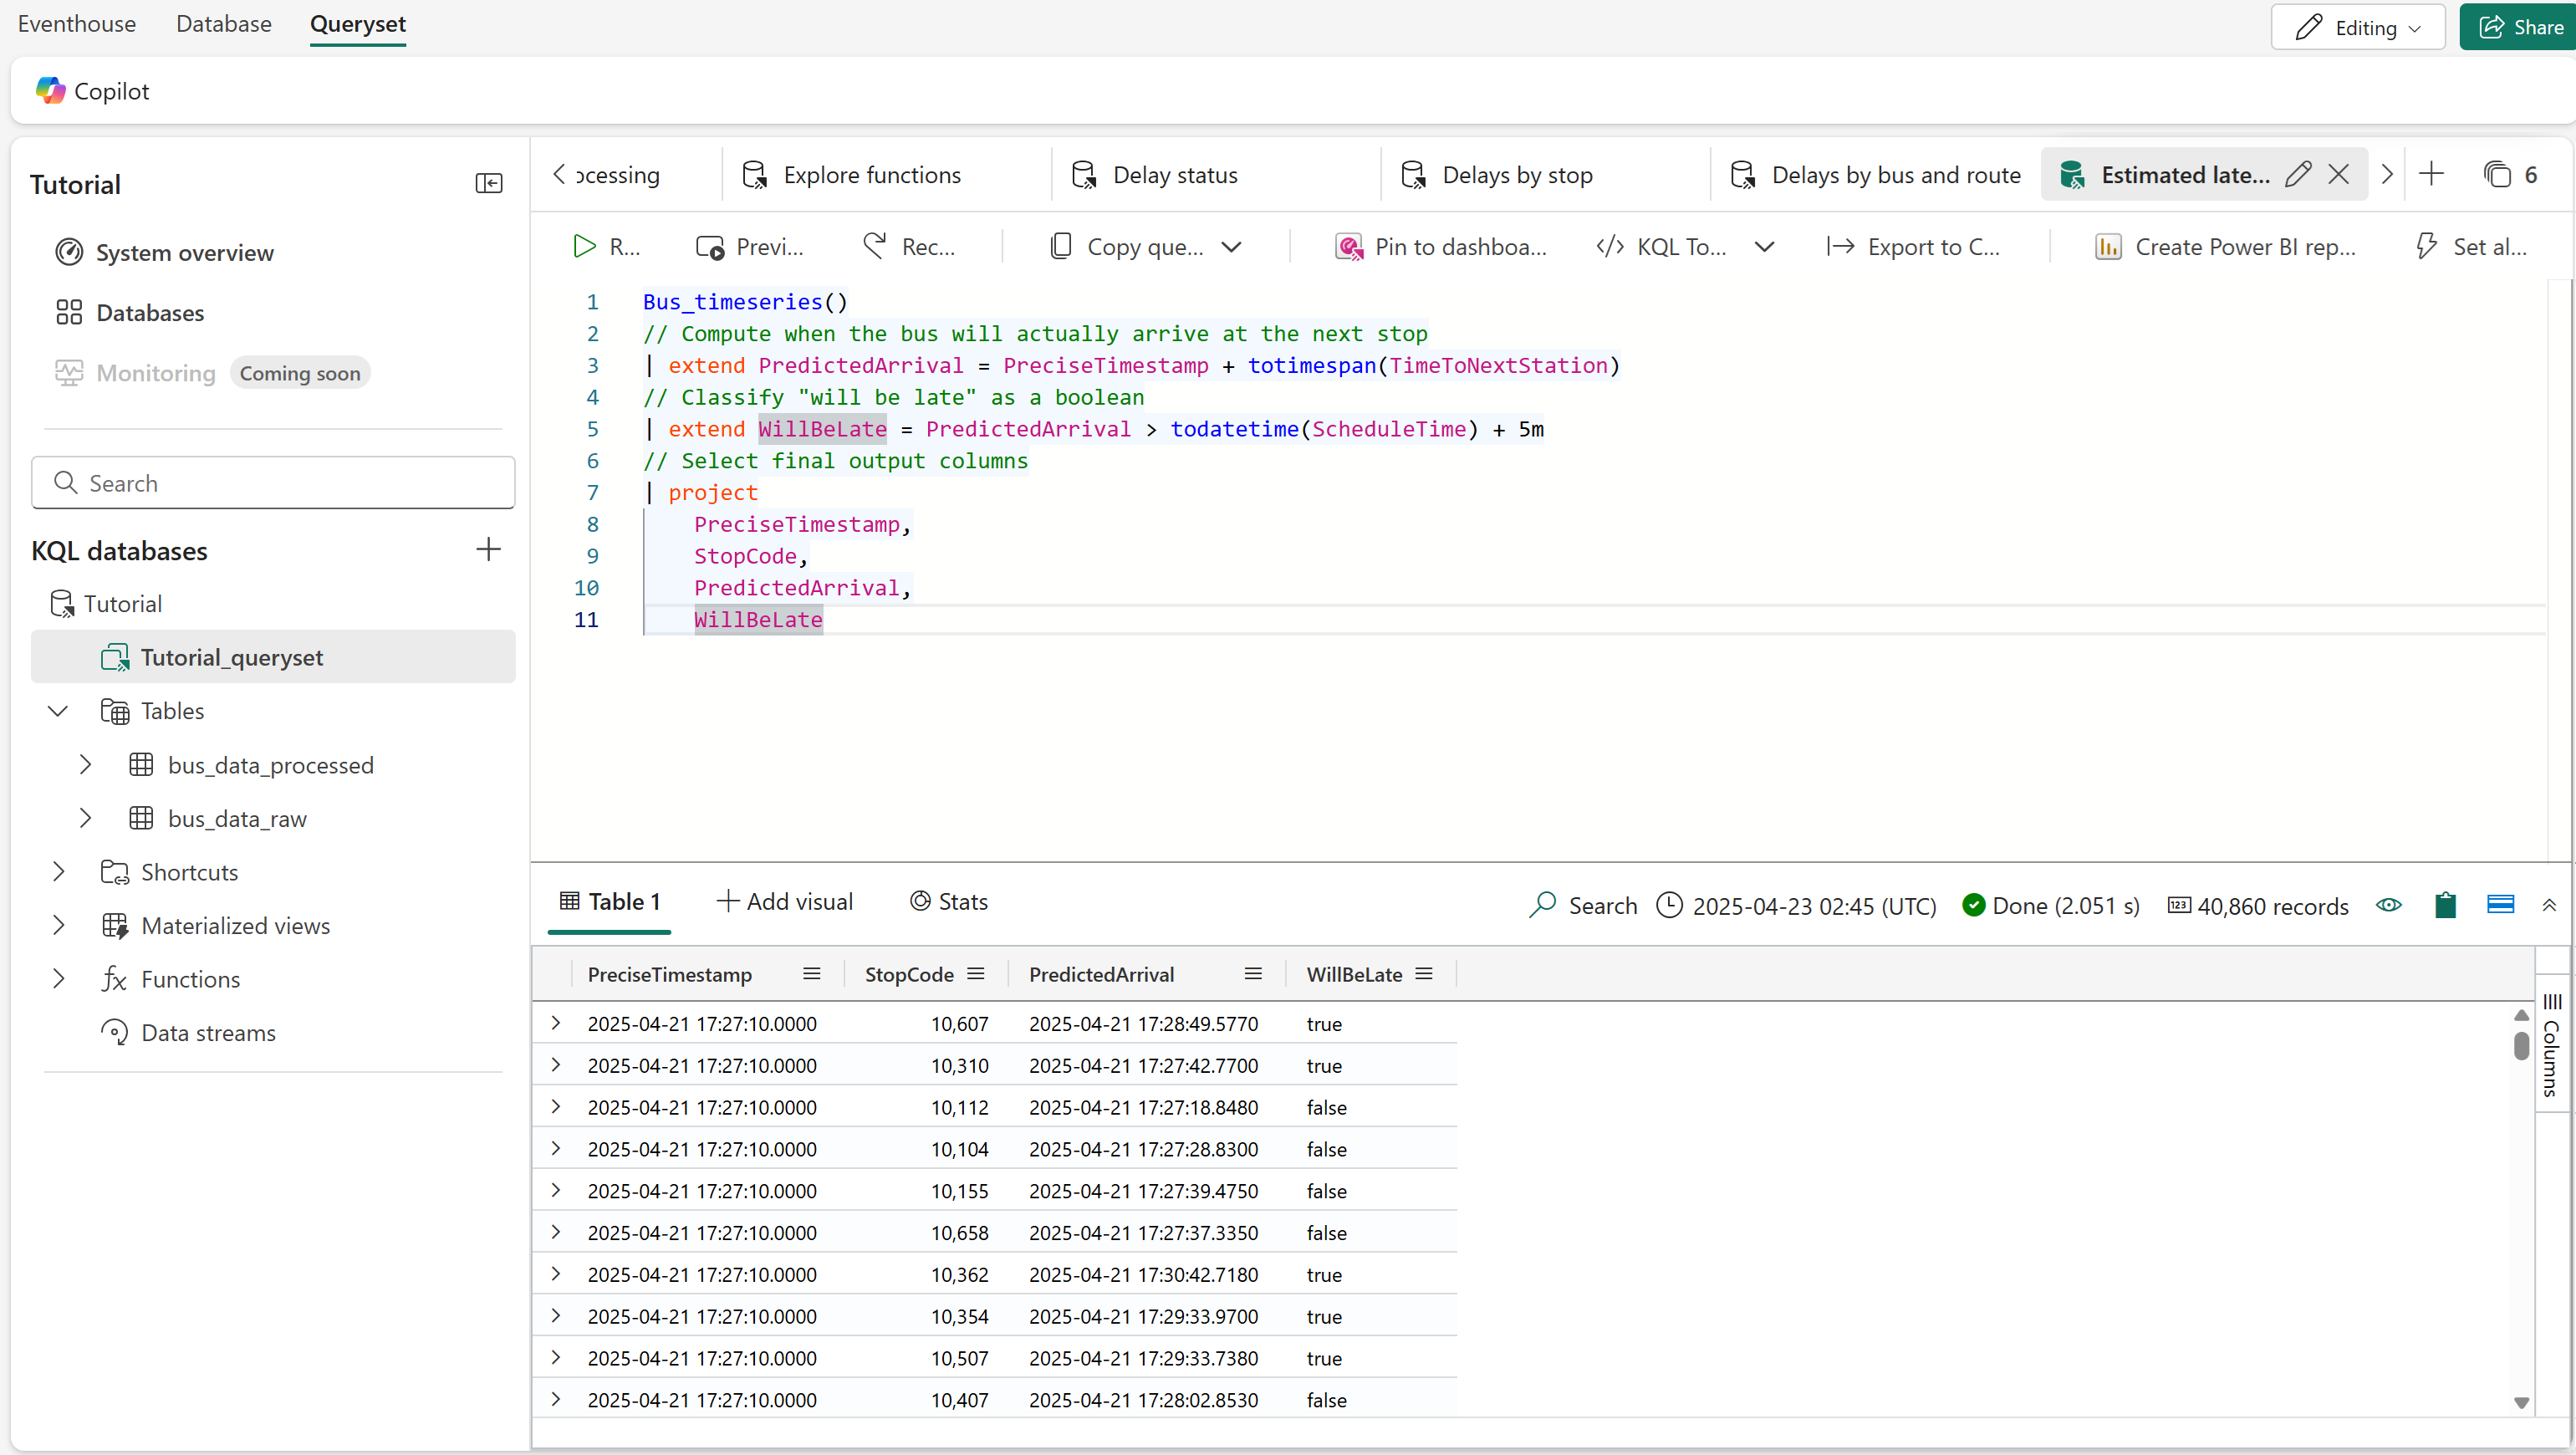Image resolution: width=2576 pixels, height=1455 pixels.
Task: Switch to the Delays by stop tab
Action: tap(1516, 175)
